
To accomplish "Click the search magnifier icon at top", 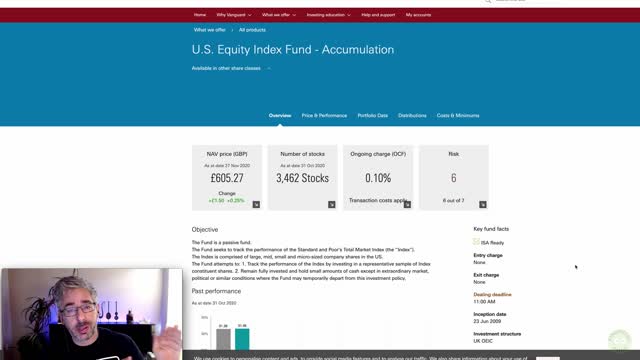I will coord(488,1).
